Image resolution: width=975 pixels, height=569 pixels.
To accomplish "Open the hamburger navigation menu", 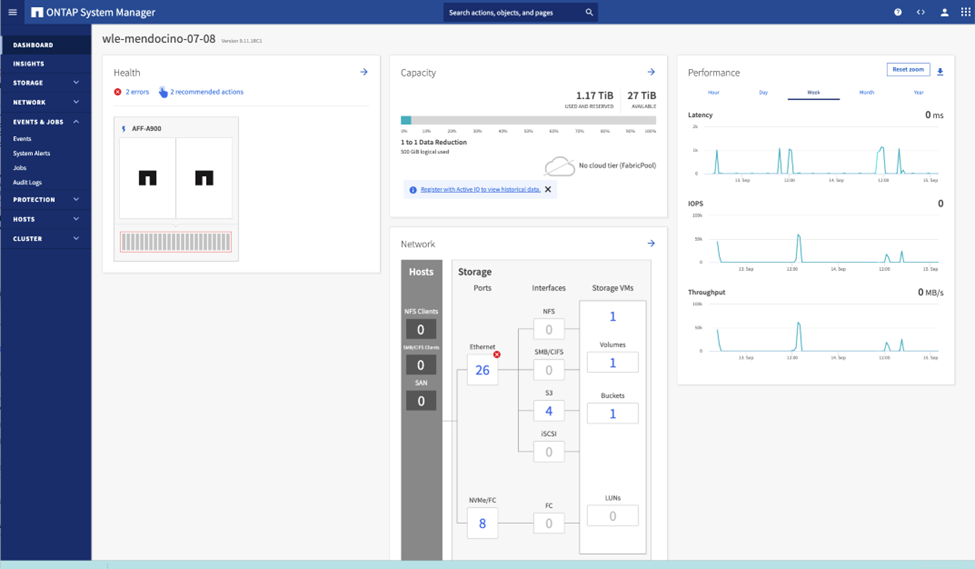I will click(13, 12).
